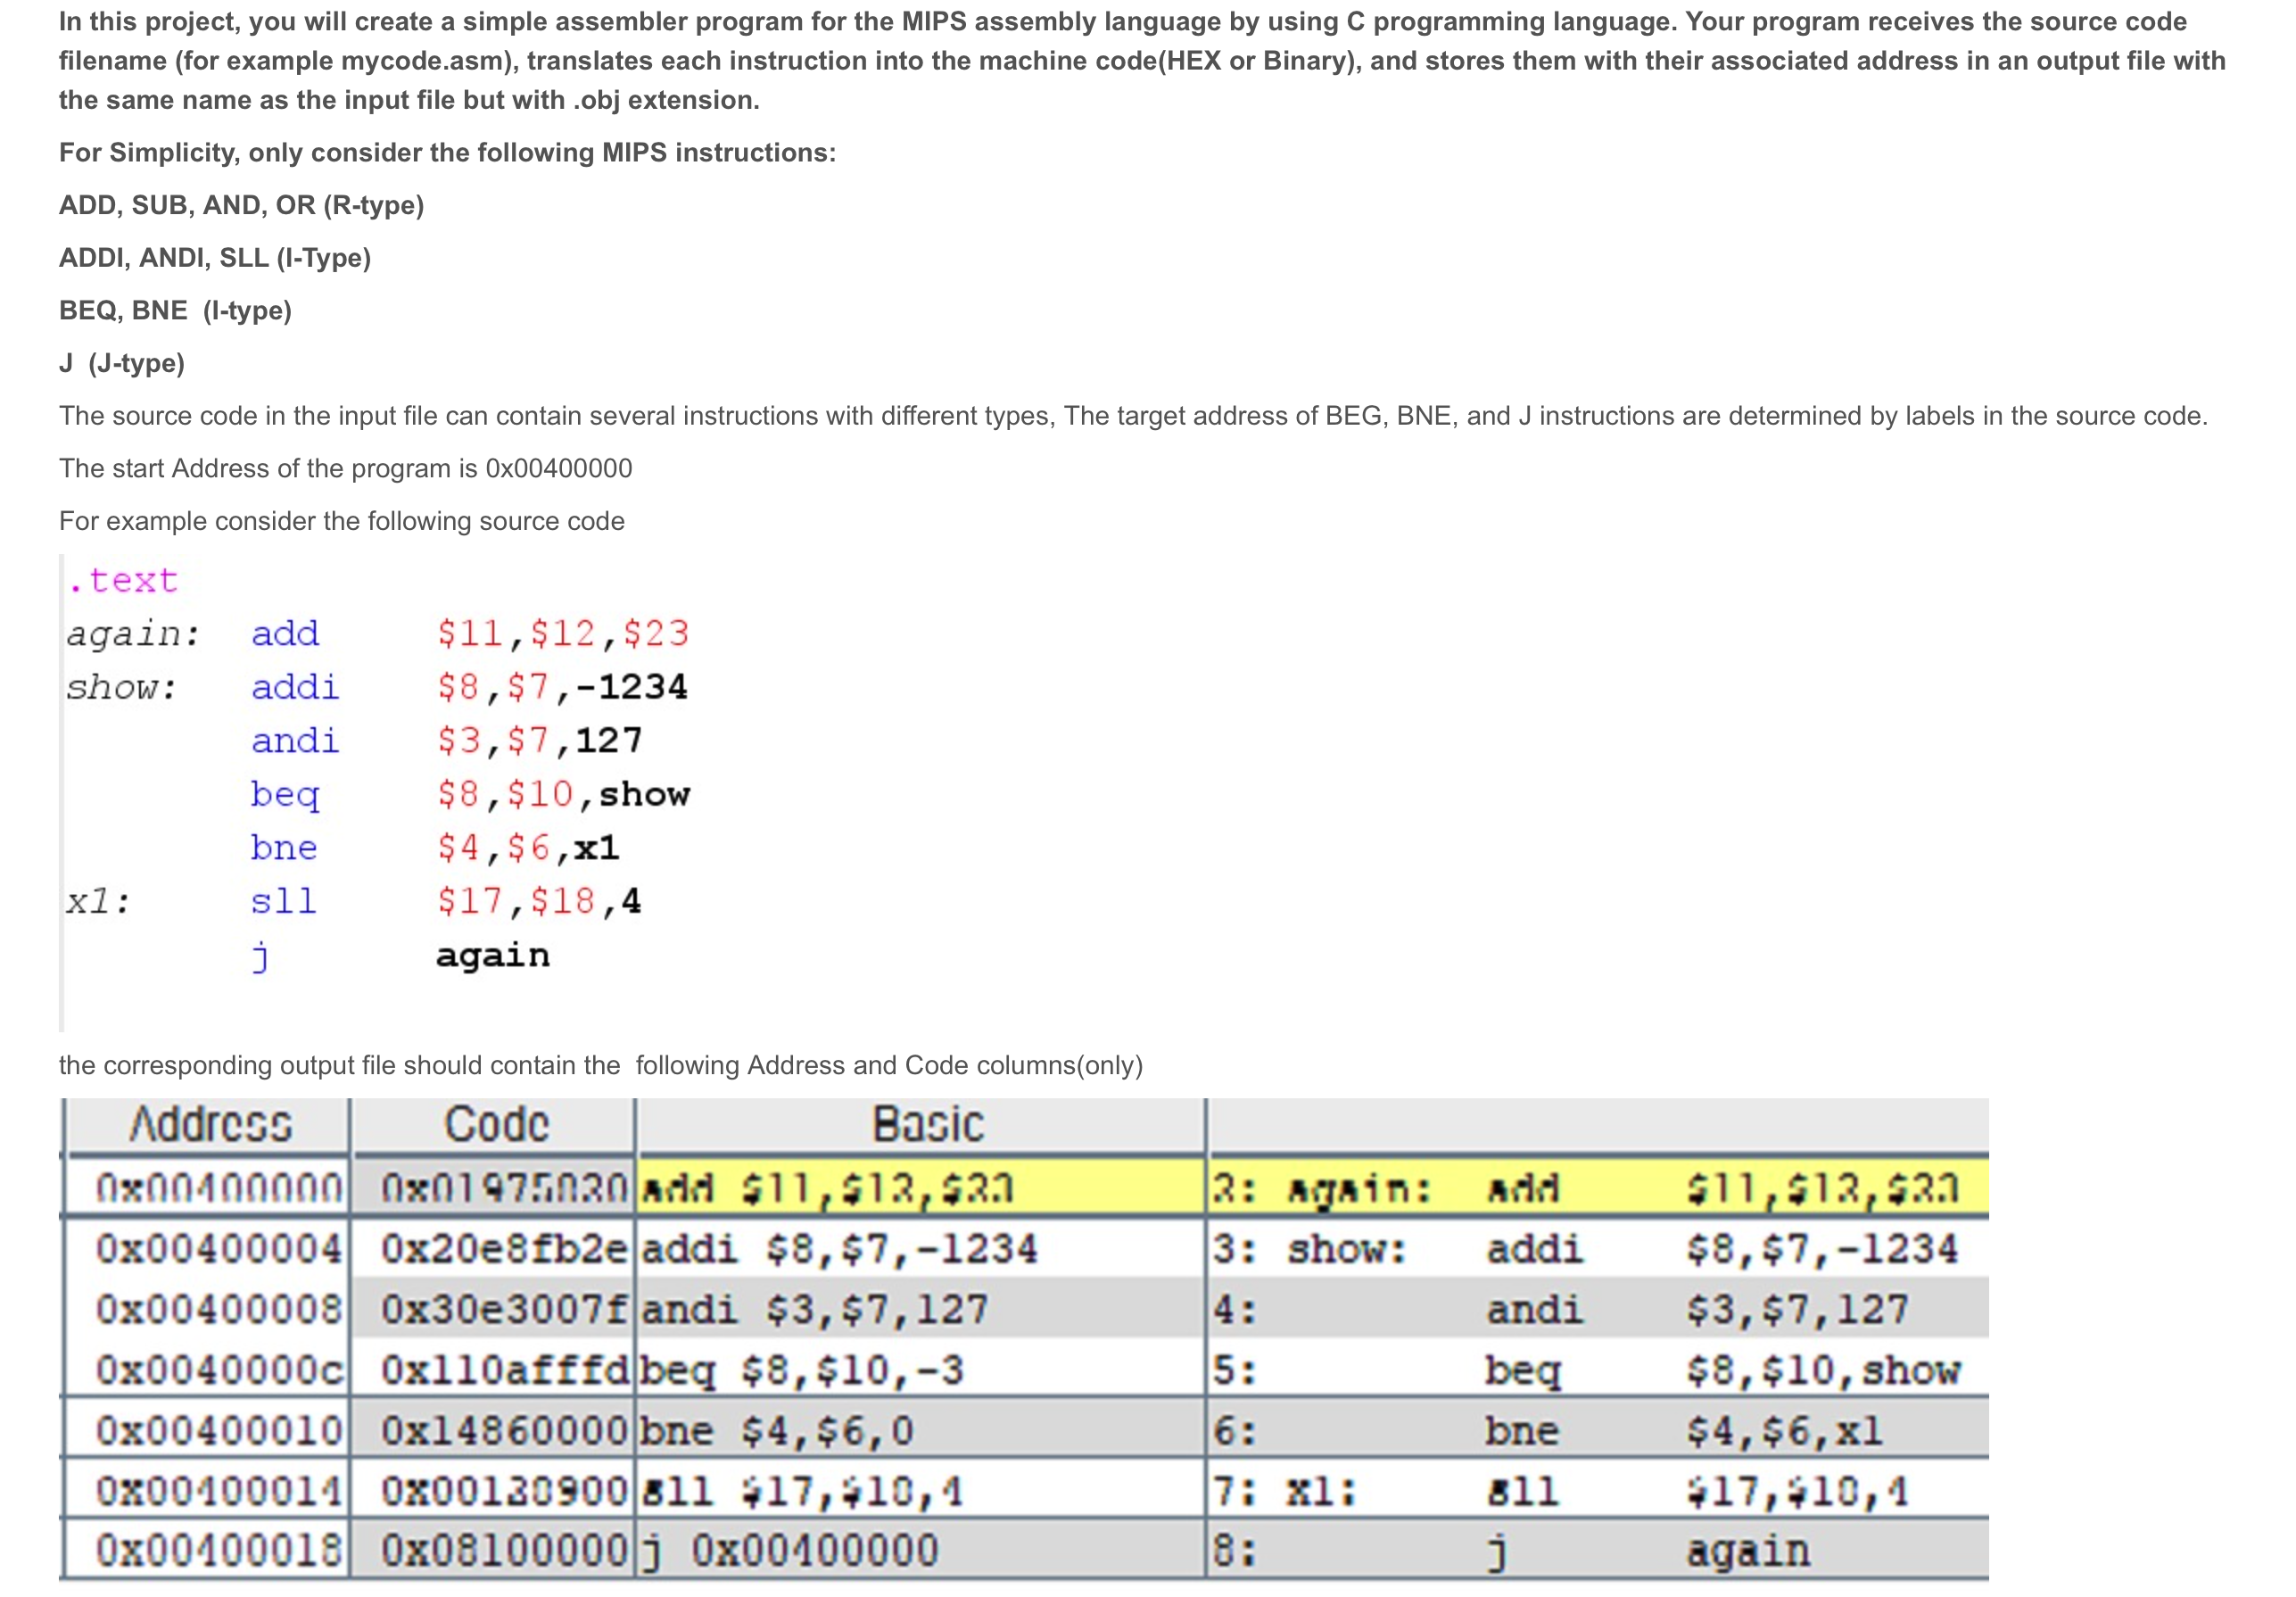The height and width of the screenshot is (1597, 2296).
Task: Click code cell 0x20e8fb2e
Action: [x=503, y=1249]
